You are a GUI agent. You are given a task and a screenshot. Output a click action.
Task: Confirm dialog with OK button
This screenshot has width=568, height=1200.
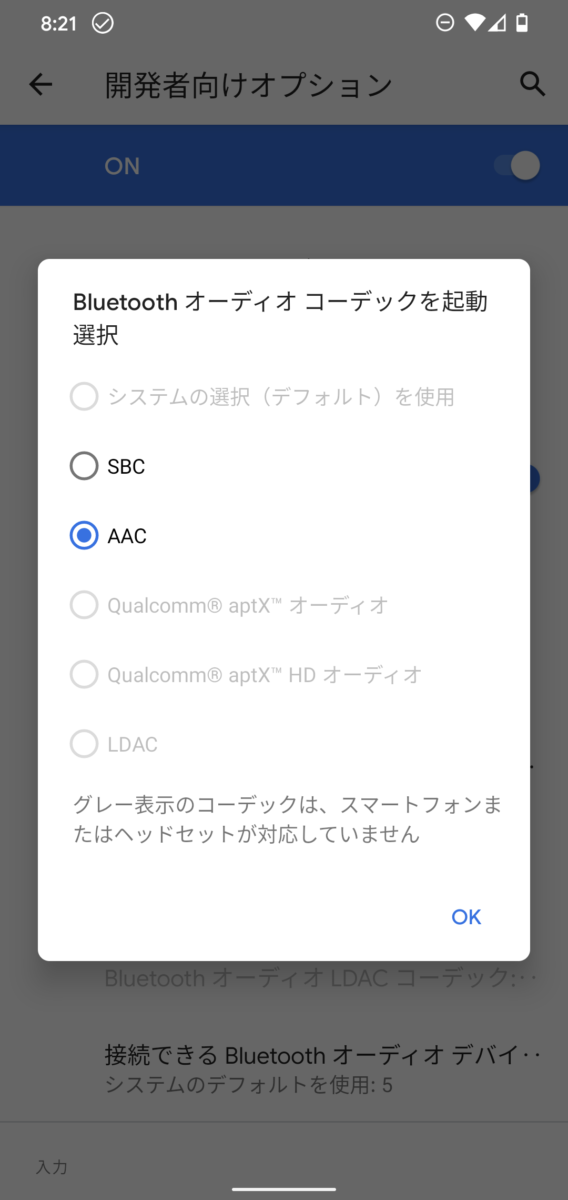tap(466, 917)
